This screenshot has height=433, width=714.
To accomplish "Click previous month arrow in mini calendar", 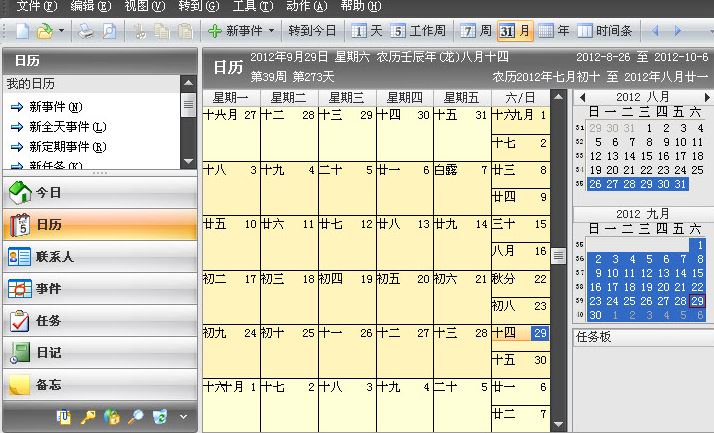I will (582, 97).
